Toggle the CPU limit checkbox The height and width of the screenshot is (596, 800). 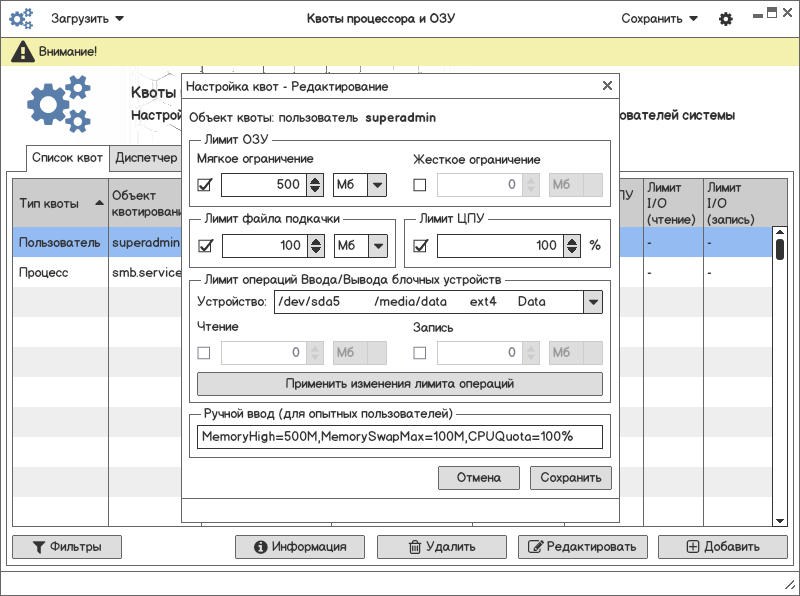coord(420,246)
